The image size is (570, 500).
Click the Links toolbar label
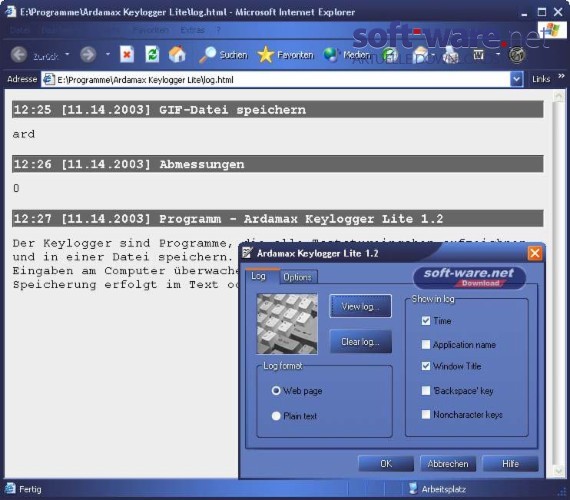541,79
